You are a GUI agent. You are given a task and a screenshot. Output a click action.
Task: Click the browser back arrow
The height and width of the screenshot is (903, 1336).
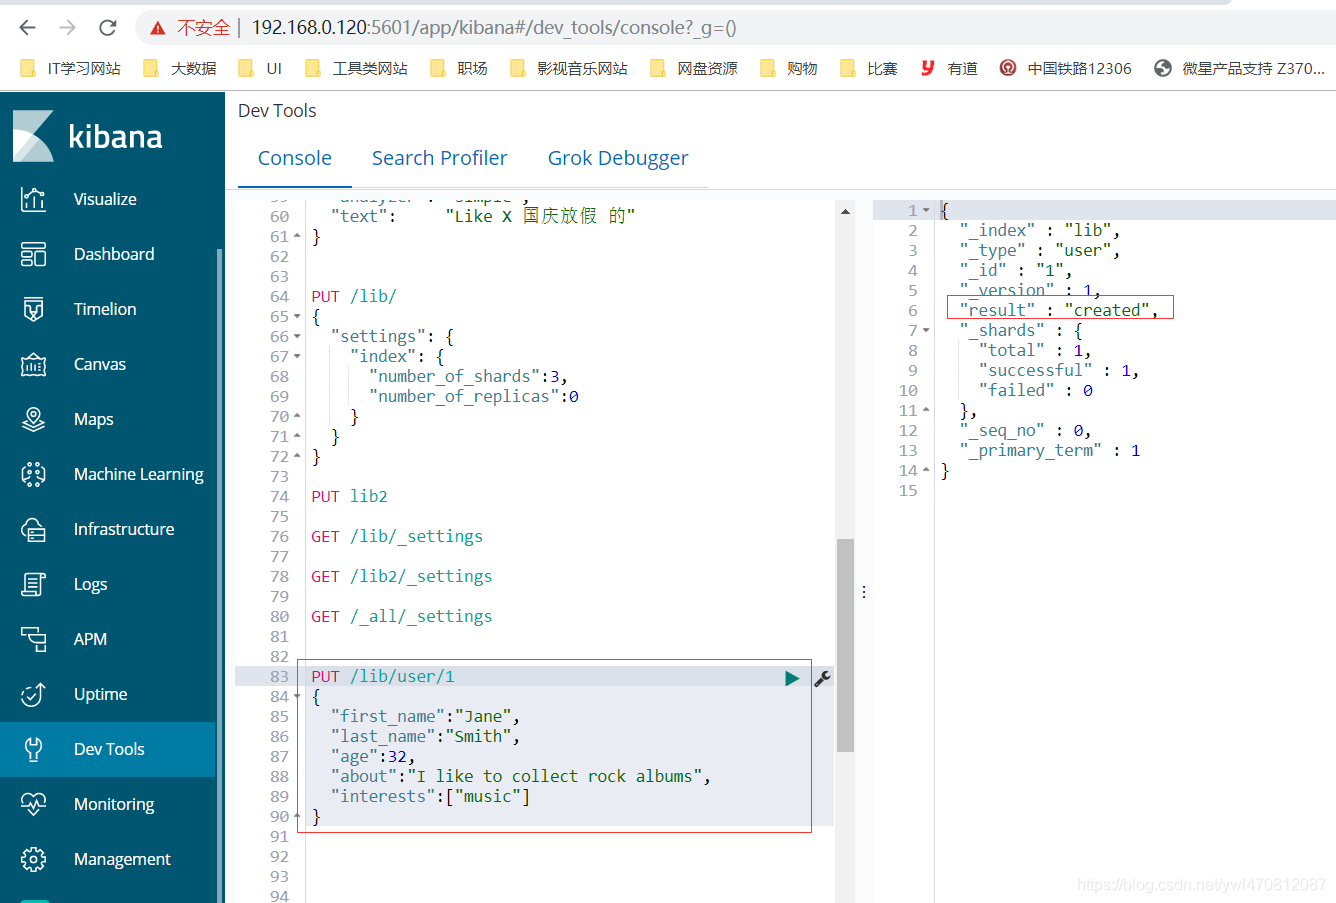coord(28,27)
